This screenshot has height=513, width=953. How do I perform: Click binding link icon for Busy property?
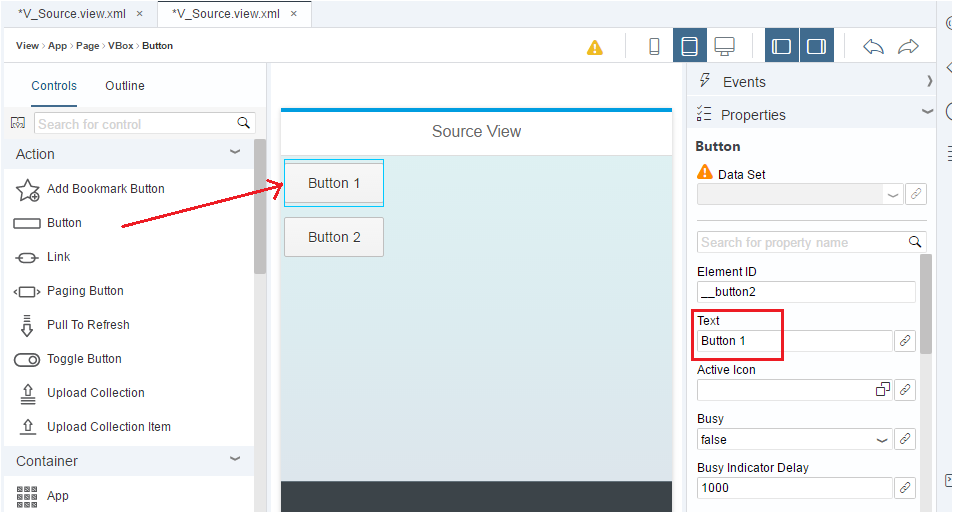[905, 439]
